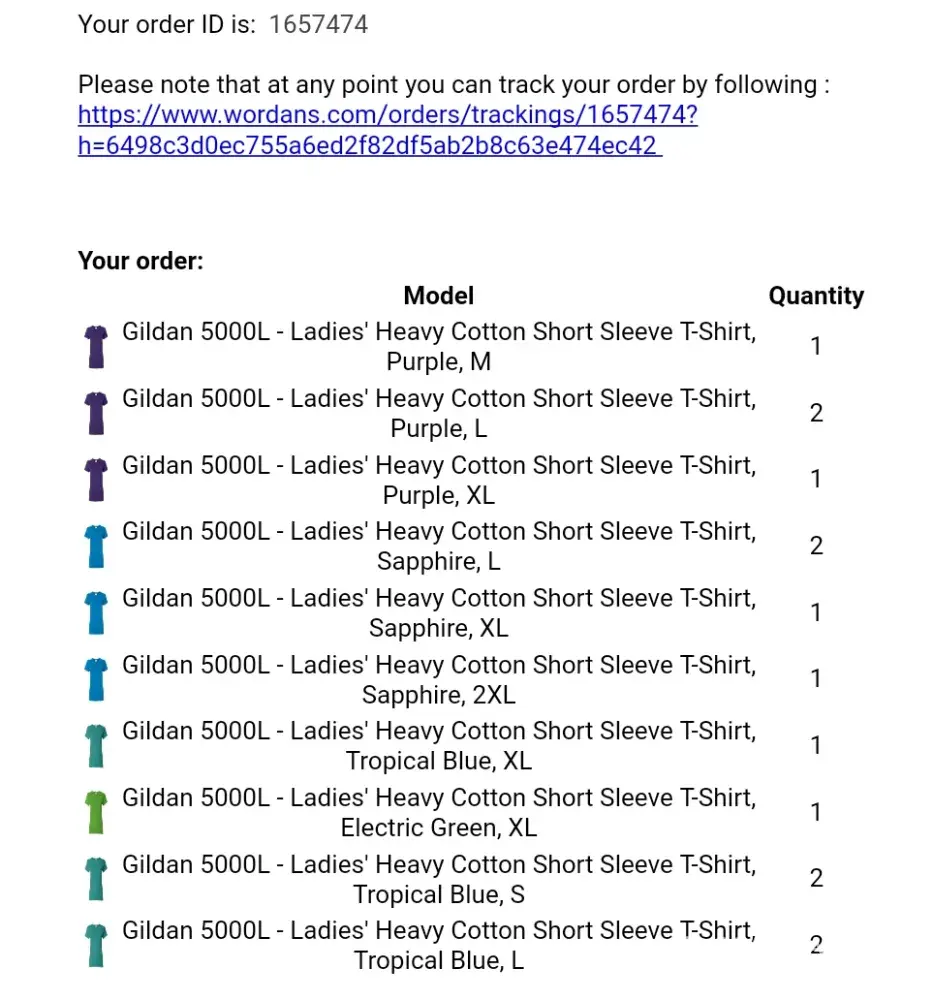
Task: Click the Electric Green, XL shirt thumbnail
Action: (96, 812)
